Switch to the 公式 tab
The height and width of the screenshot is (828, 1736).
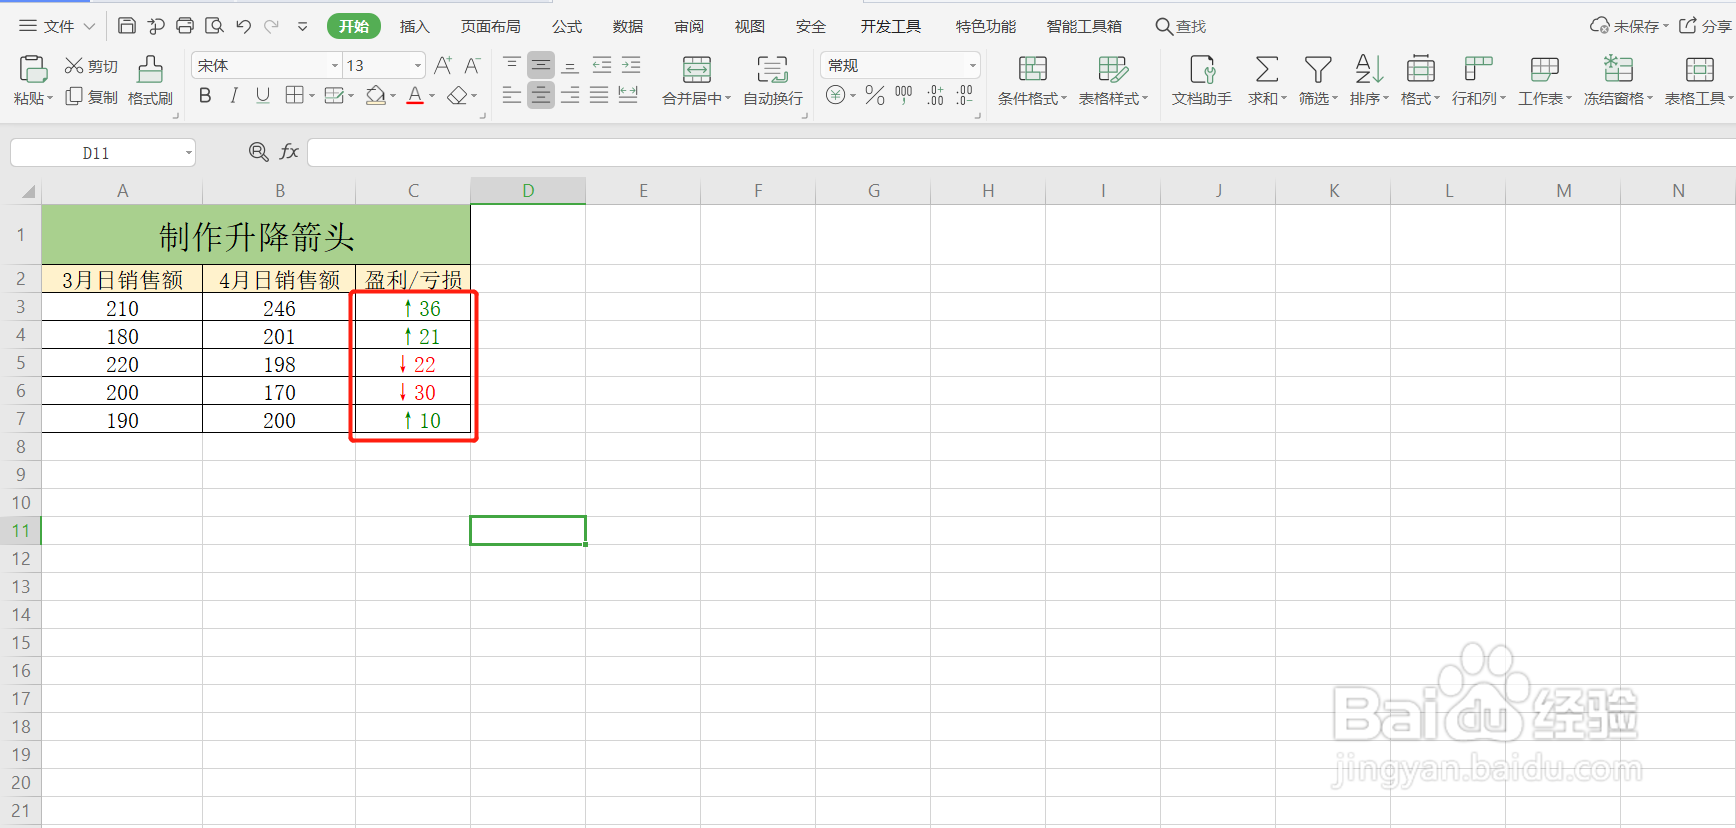pyautogui.click(x=567, y=26)
